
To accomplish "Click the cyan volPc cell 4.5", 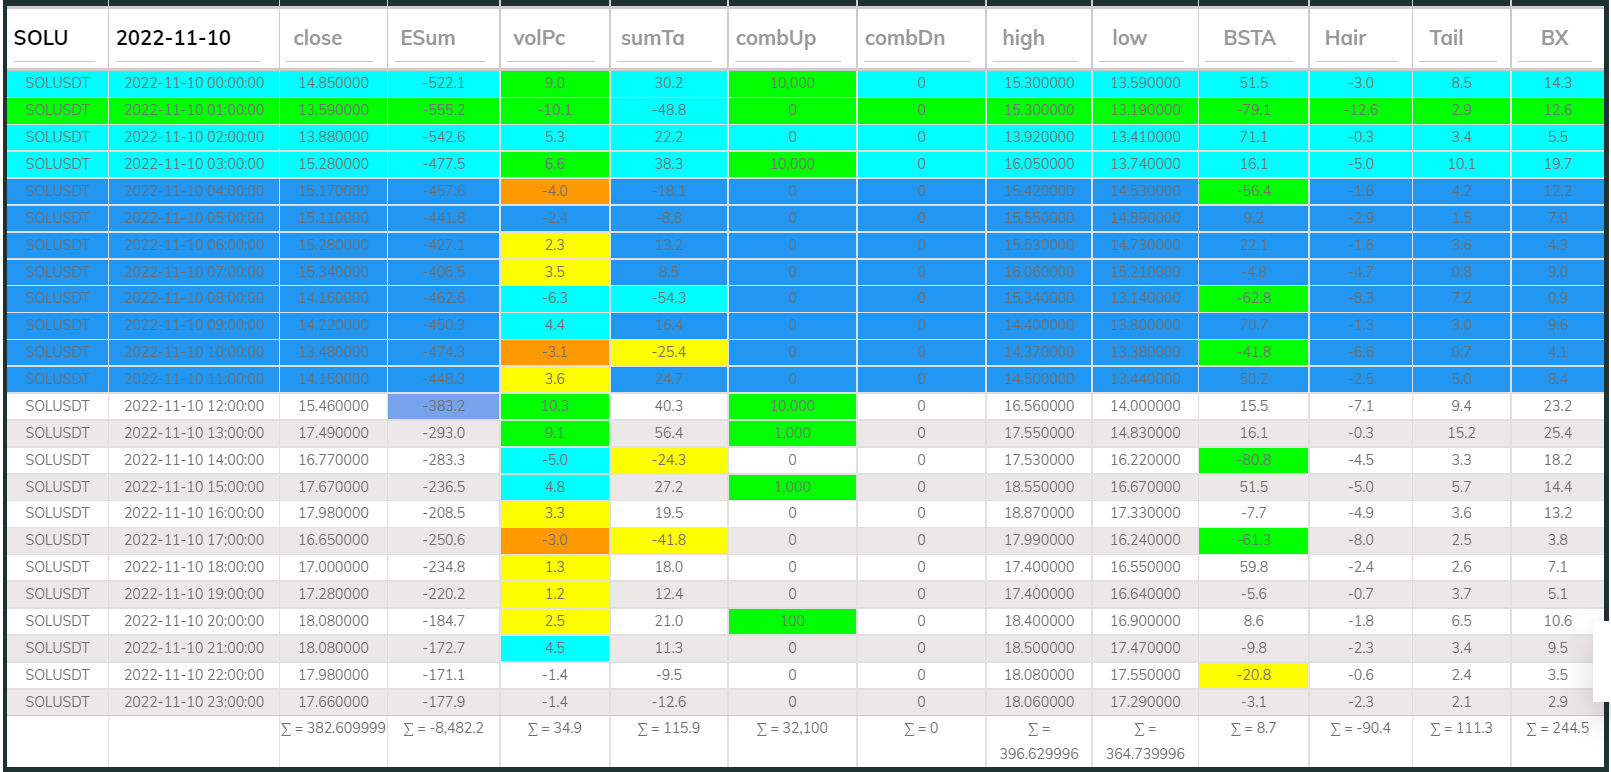I will click(555, 648).
